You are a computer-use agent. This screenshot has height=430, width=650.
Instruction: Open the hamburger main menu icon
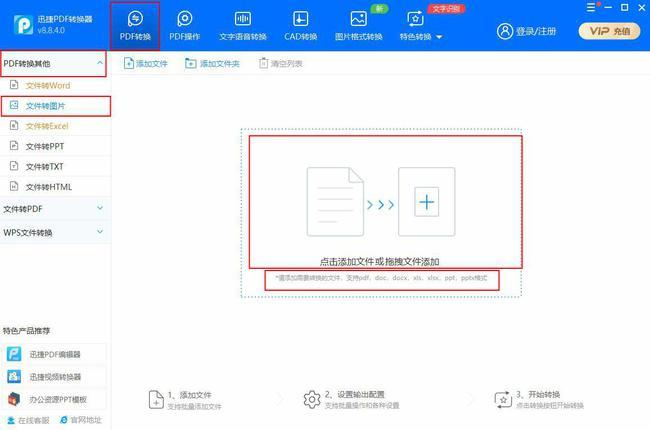(591, 7)
